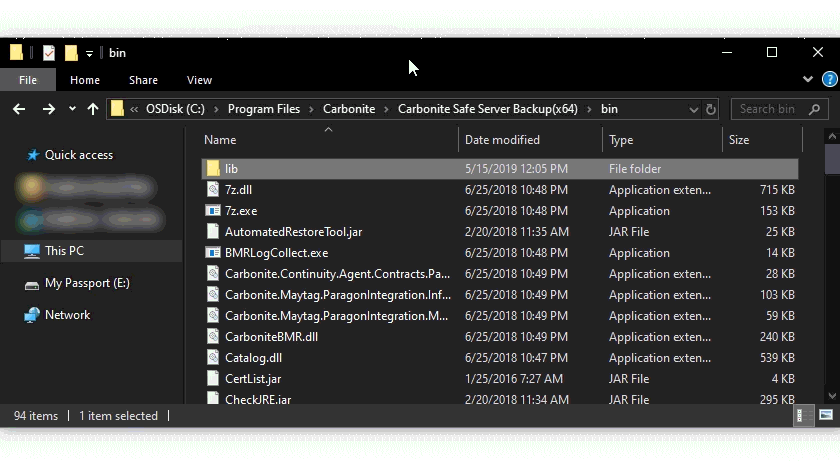Click the Carbonite breadcrumb
The image size is (840, 464).
[x=349, y=109]
